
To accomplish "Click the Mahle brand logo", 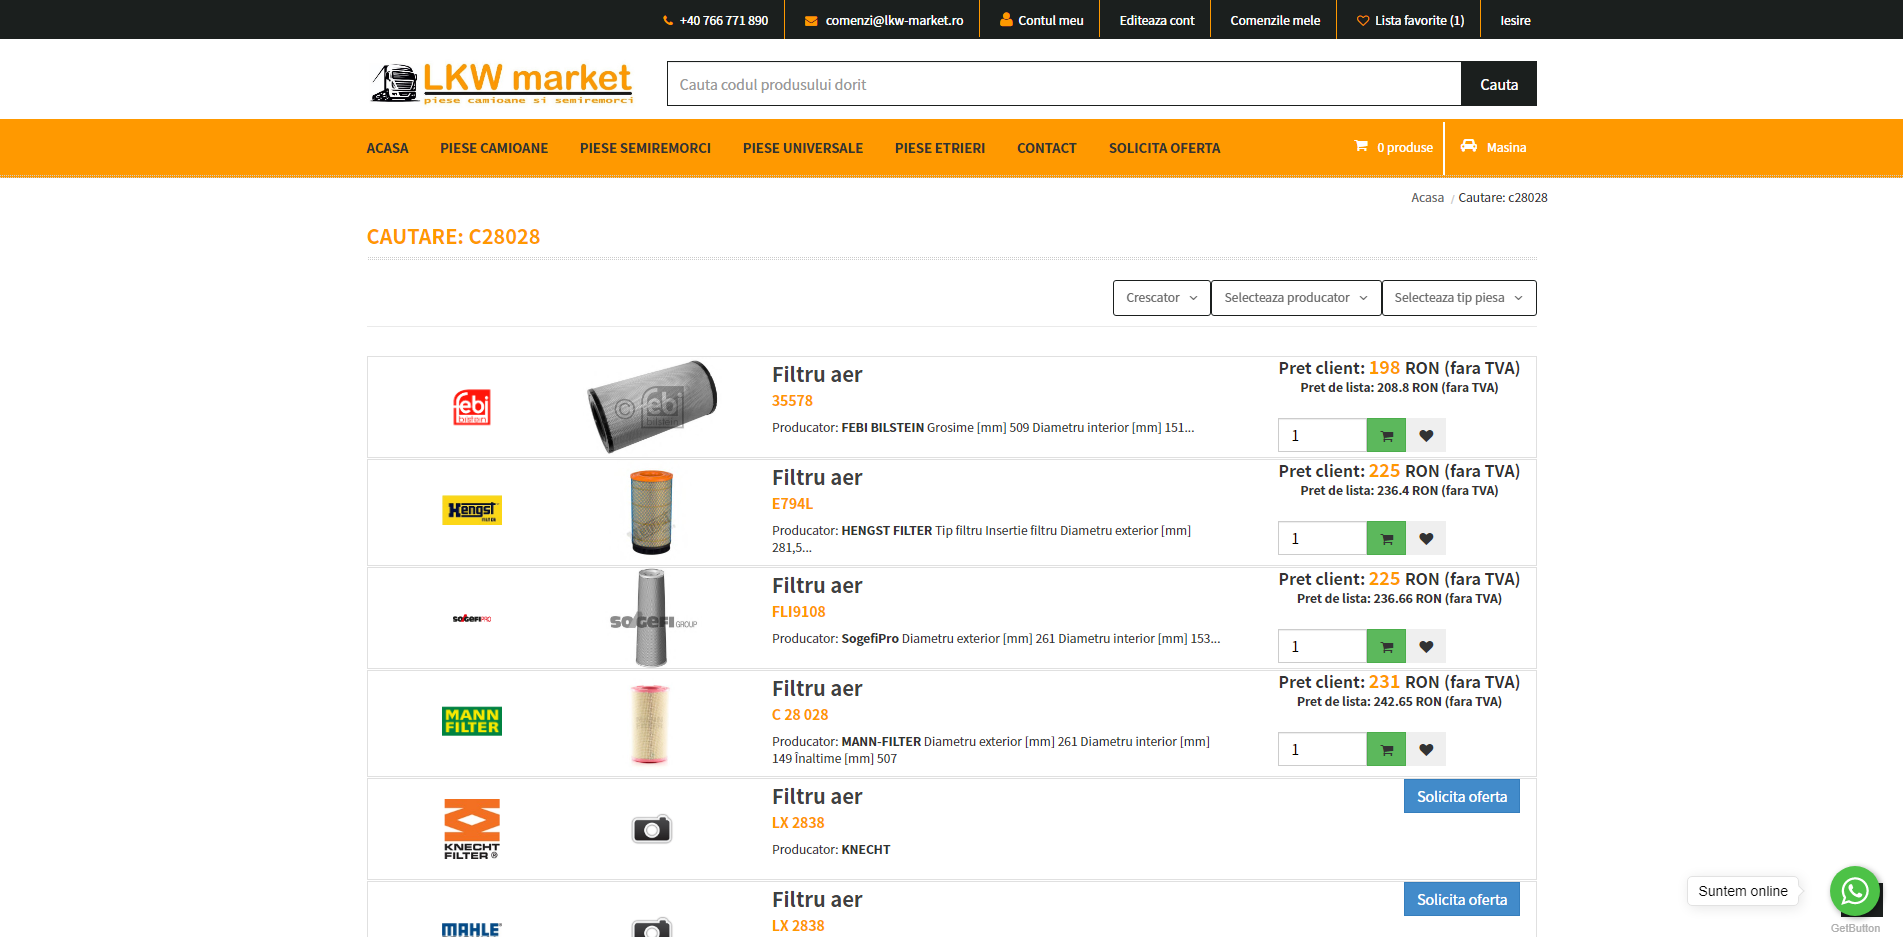I will click(x=472, y=929).
